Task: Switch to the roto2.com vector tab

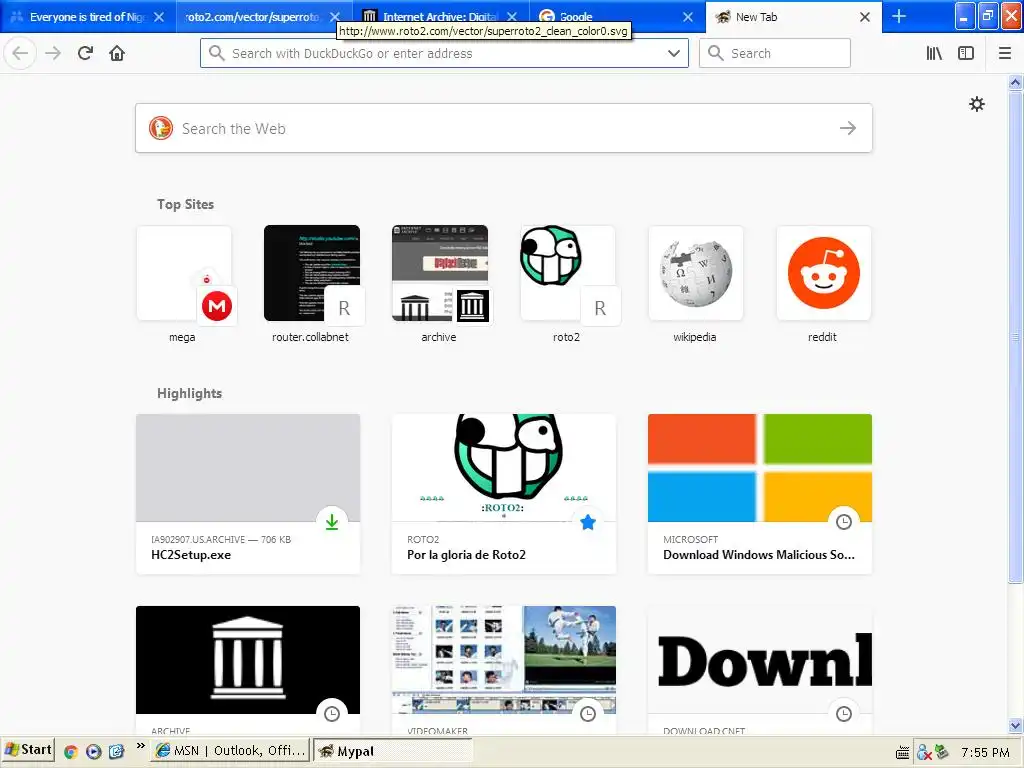Action: point(264,17)
